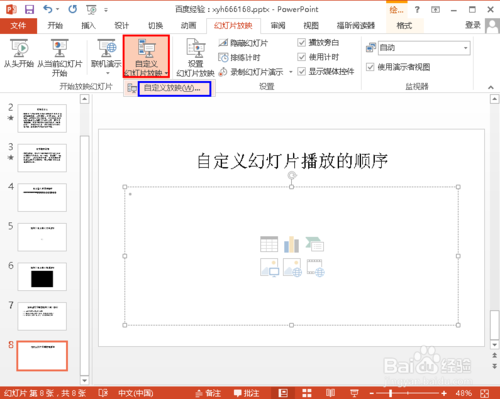Open PowerPoint Help question mark
This screenshot has height=399, width=500.
click(x=417, y=10)
